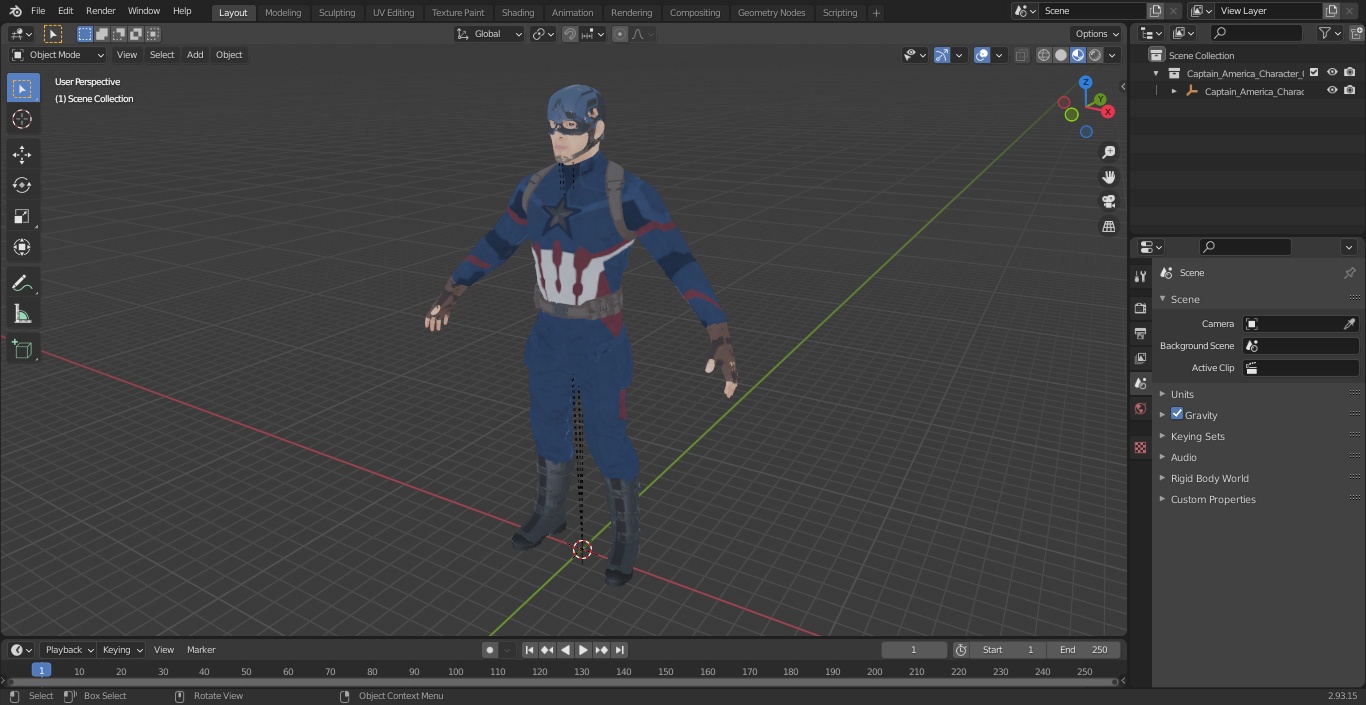The width and height of the screenshot is (1366, 705).
Task: Jump to the timeline end frame button
Action: [x=619, y=650]
